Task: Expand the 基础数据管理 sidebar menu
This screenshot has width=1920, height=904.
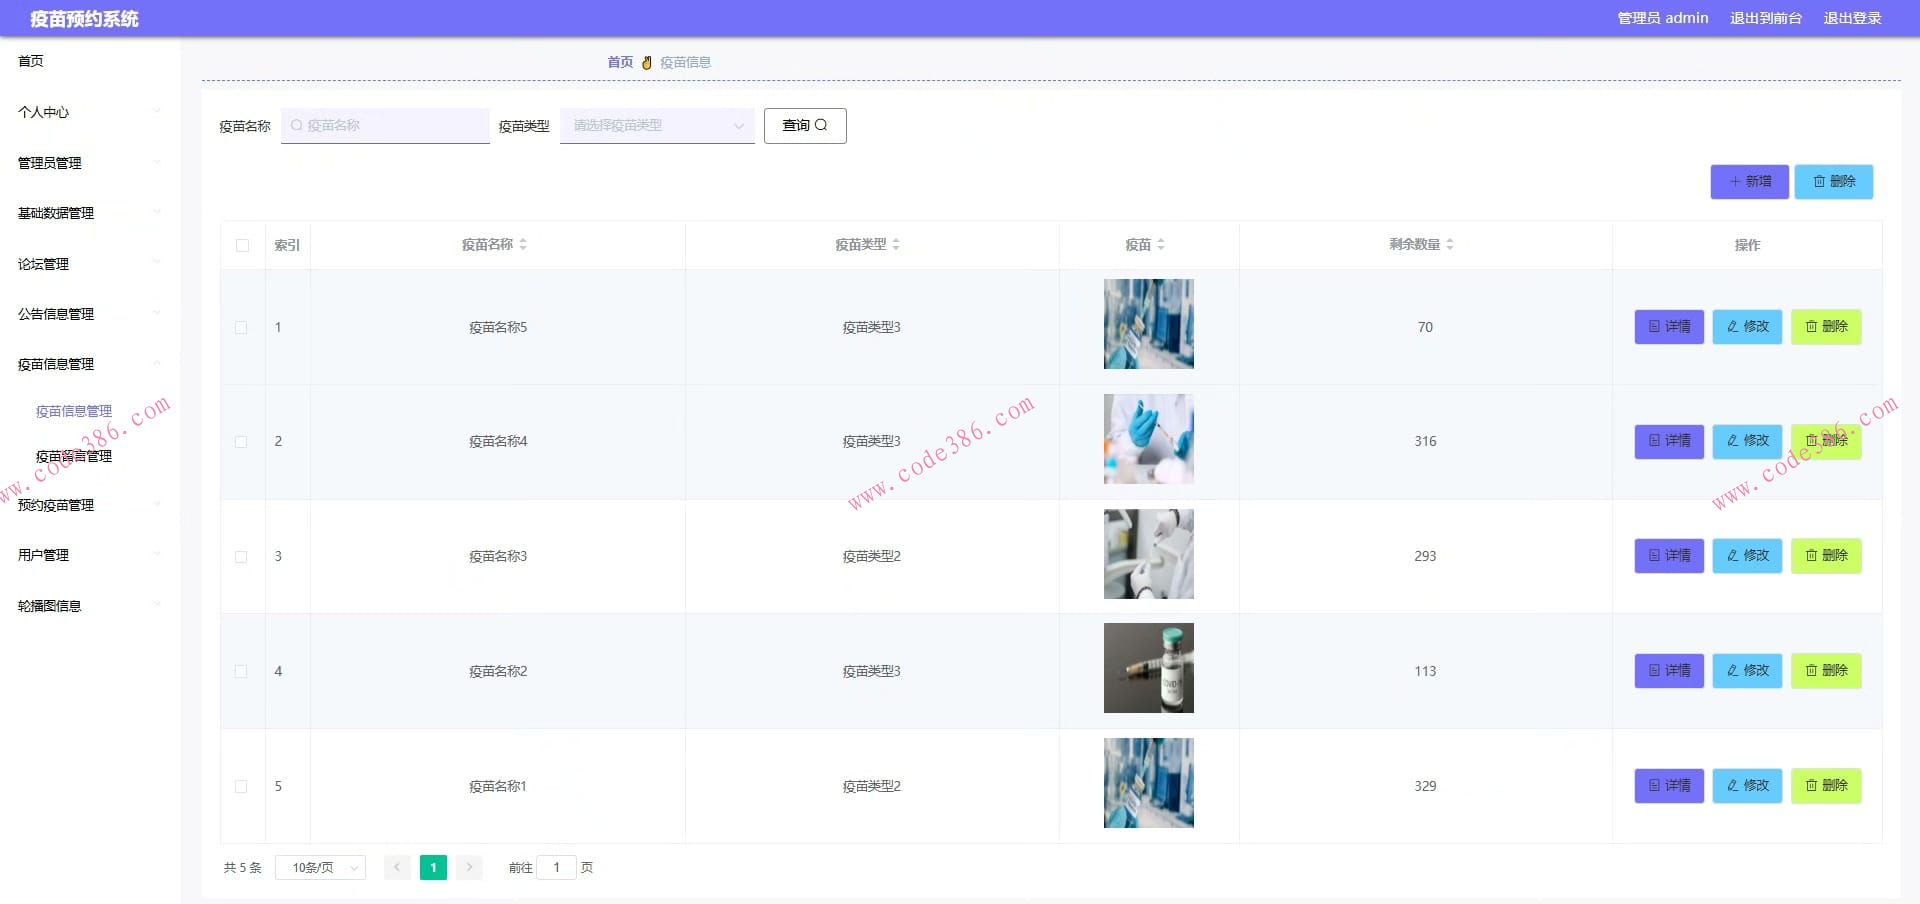Action: click(x=90, y=213)
